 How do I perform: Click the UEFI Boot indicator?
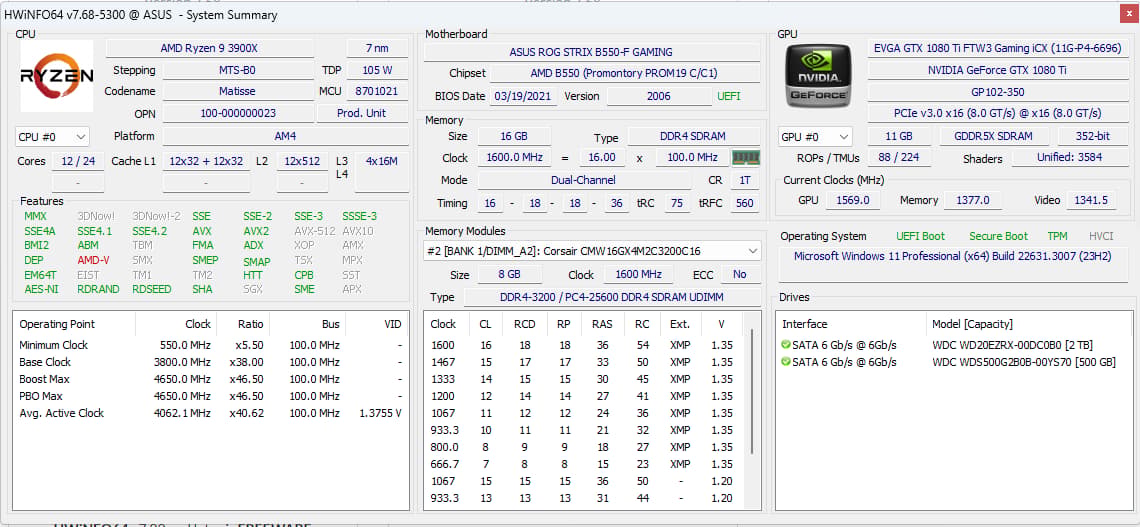[920, 236]
